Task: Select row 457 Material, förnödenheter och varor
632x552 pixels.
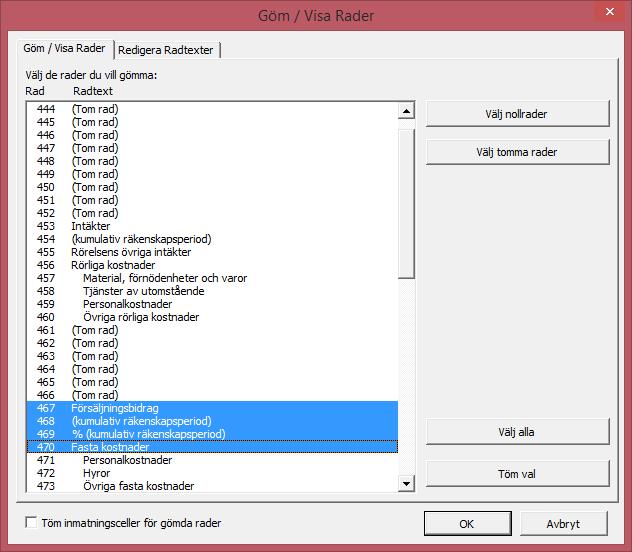Action: [212, 278]
